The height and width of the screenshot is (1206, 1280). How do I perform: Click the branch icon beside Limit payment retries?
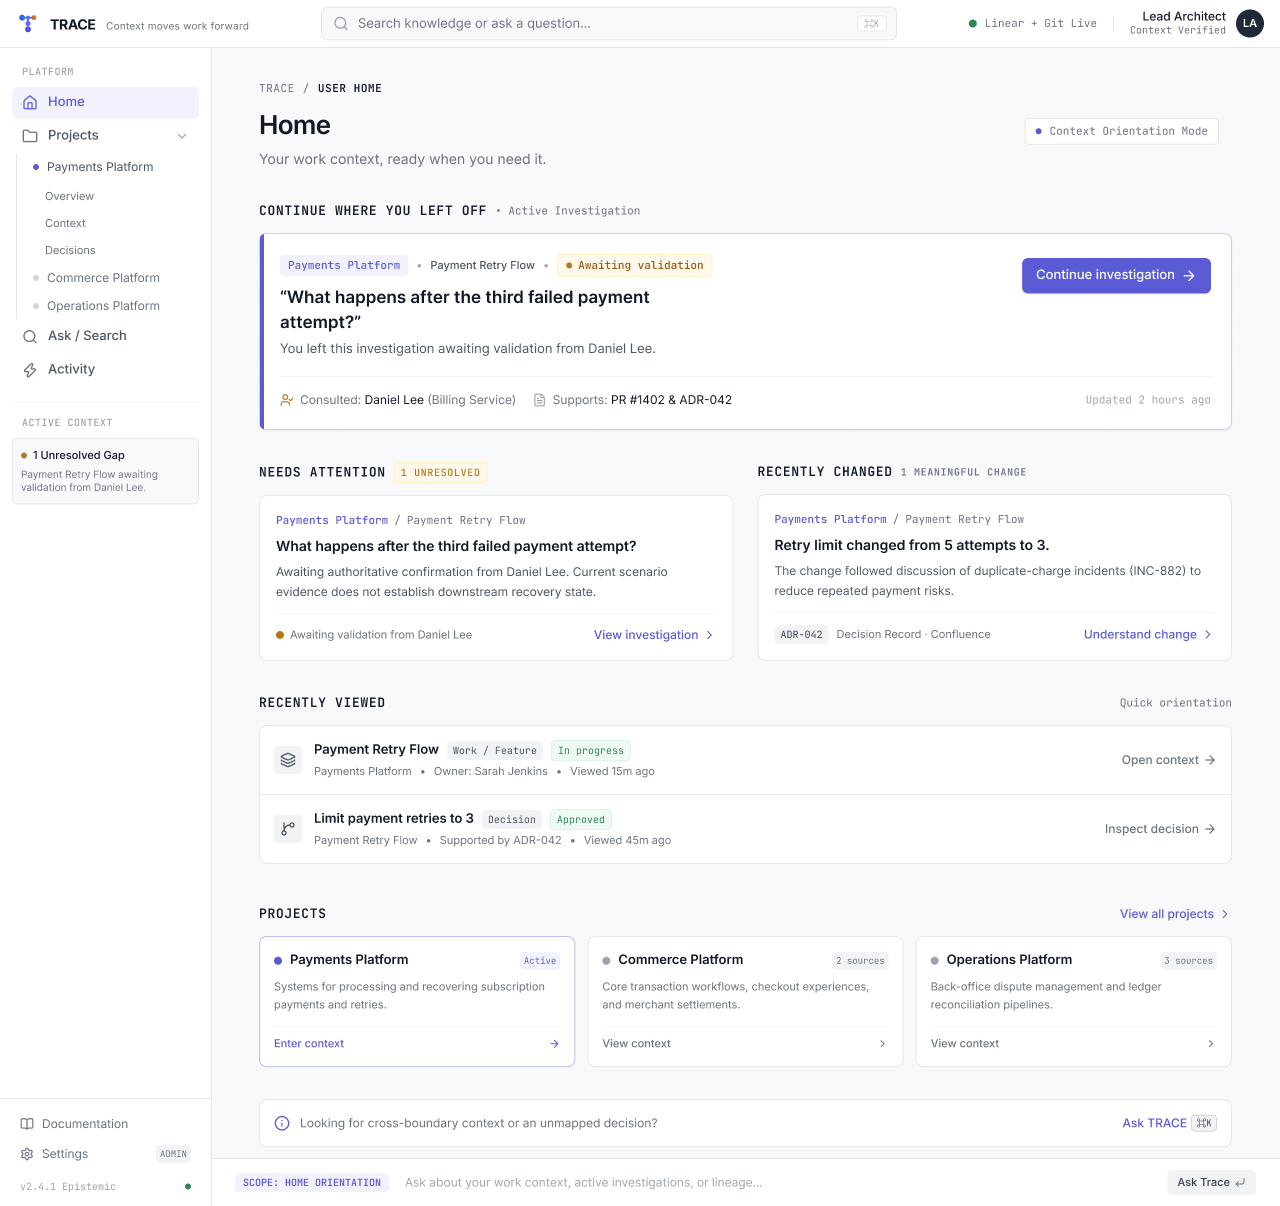click(288, 829)
